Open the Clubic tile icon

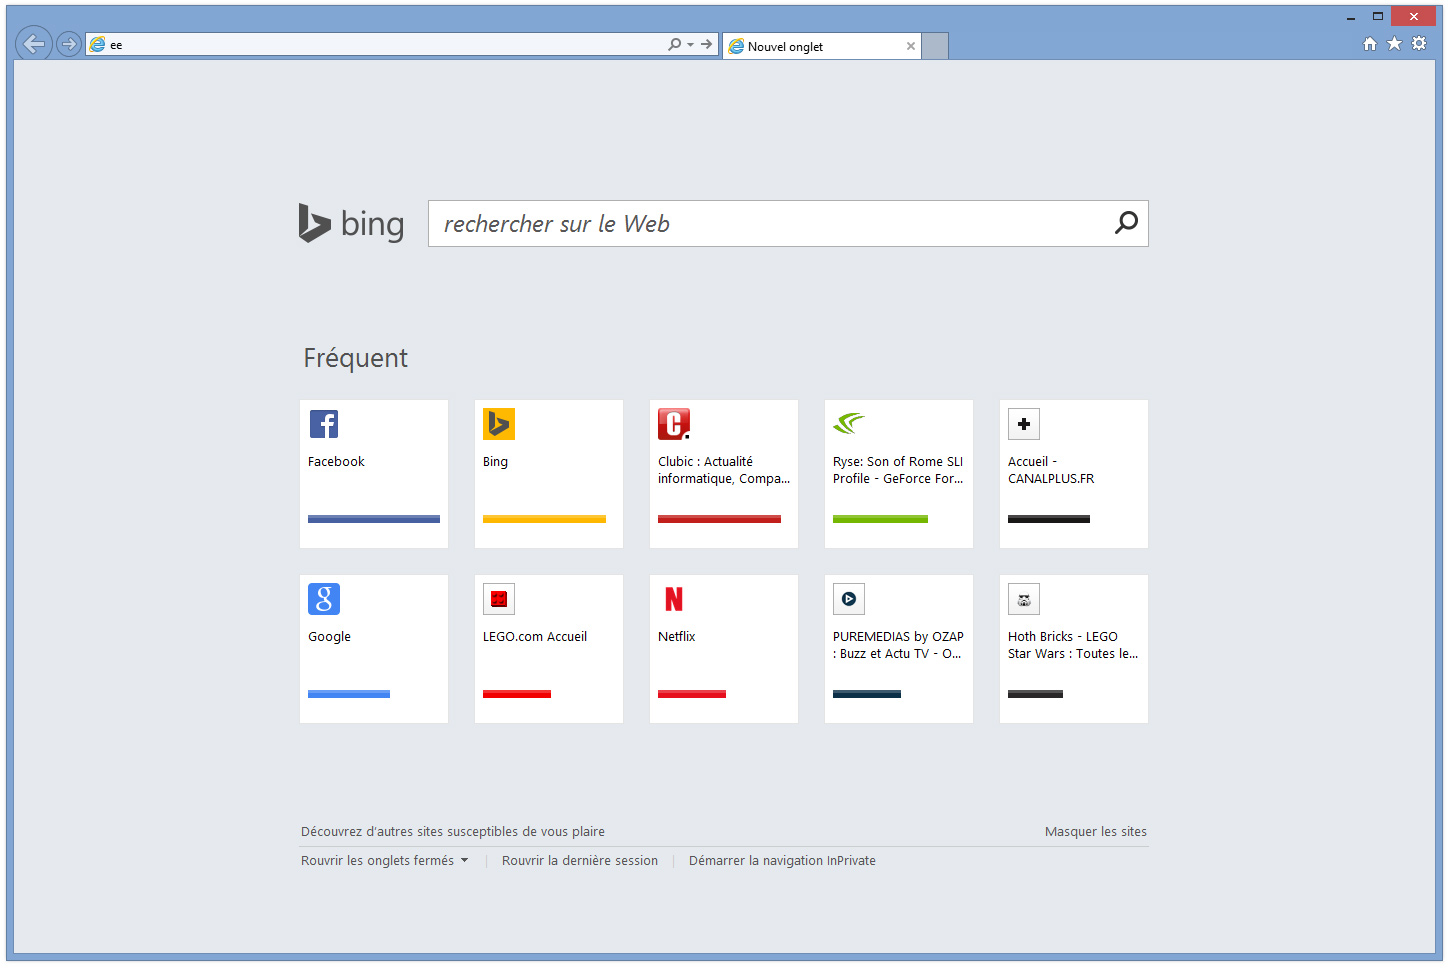(674, 424)
